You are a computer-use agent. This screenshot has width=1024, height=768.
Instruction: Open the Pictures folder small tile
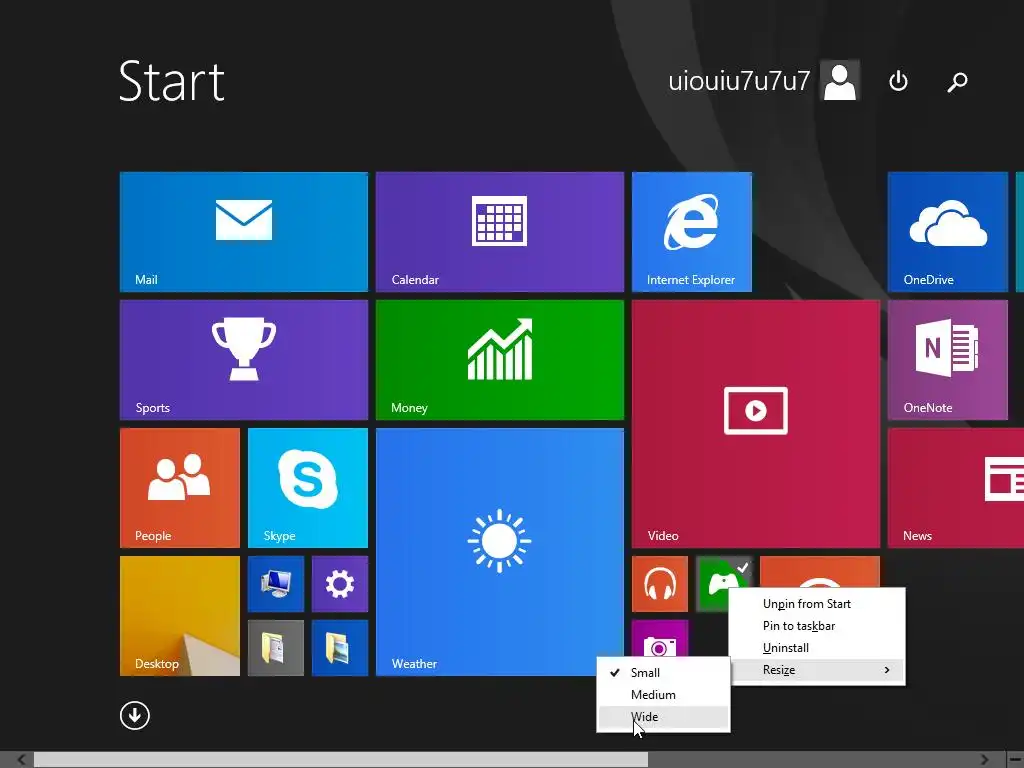click(x=340, y=648)
